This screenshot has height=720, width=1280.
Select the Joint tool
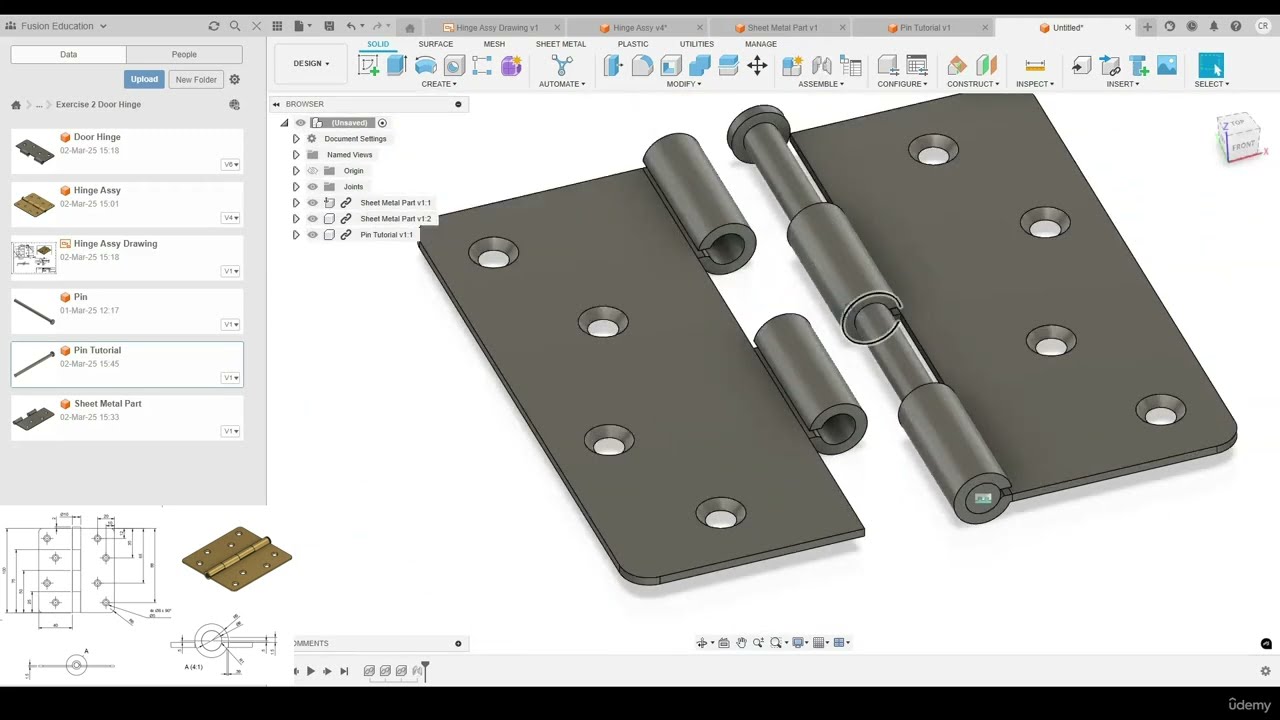point(822,66)
